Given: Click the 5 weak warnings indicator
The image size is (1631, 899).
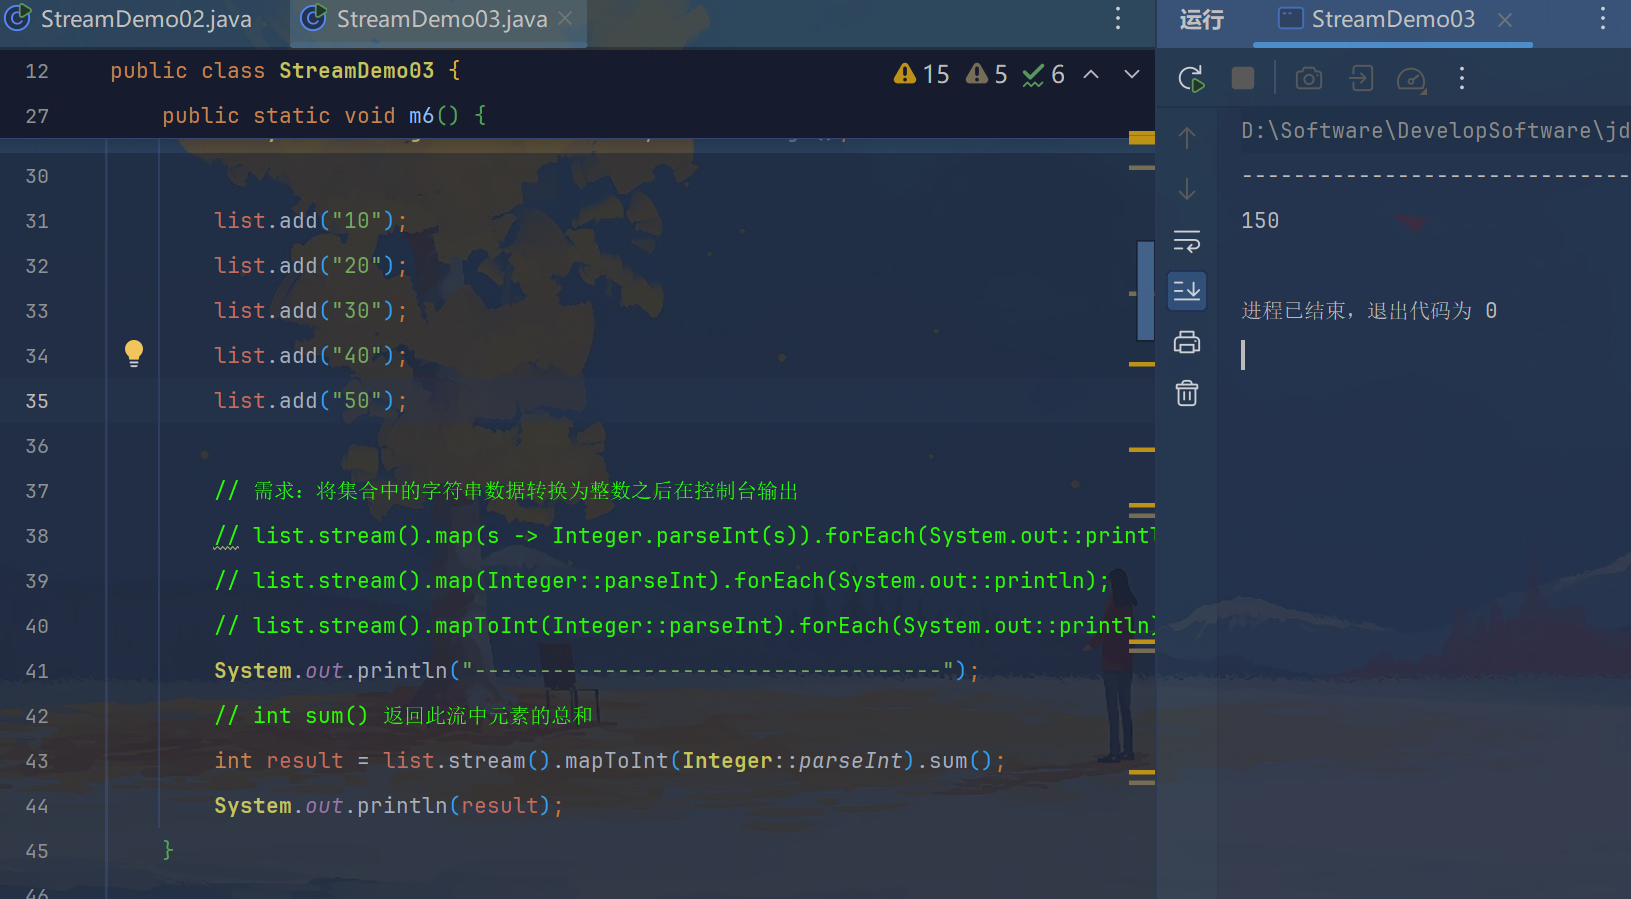Looking at the screenshot, I should pyautogui.click(x=986, y=74).
